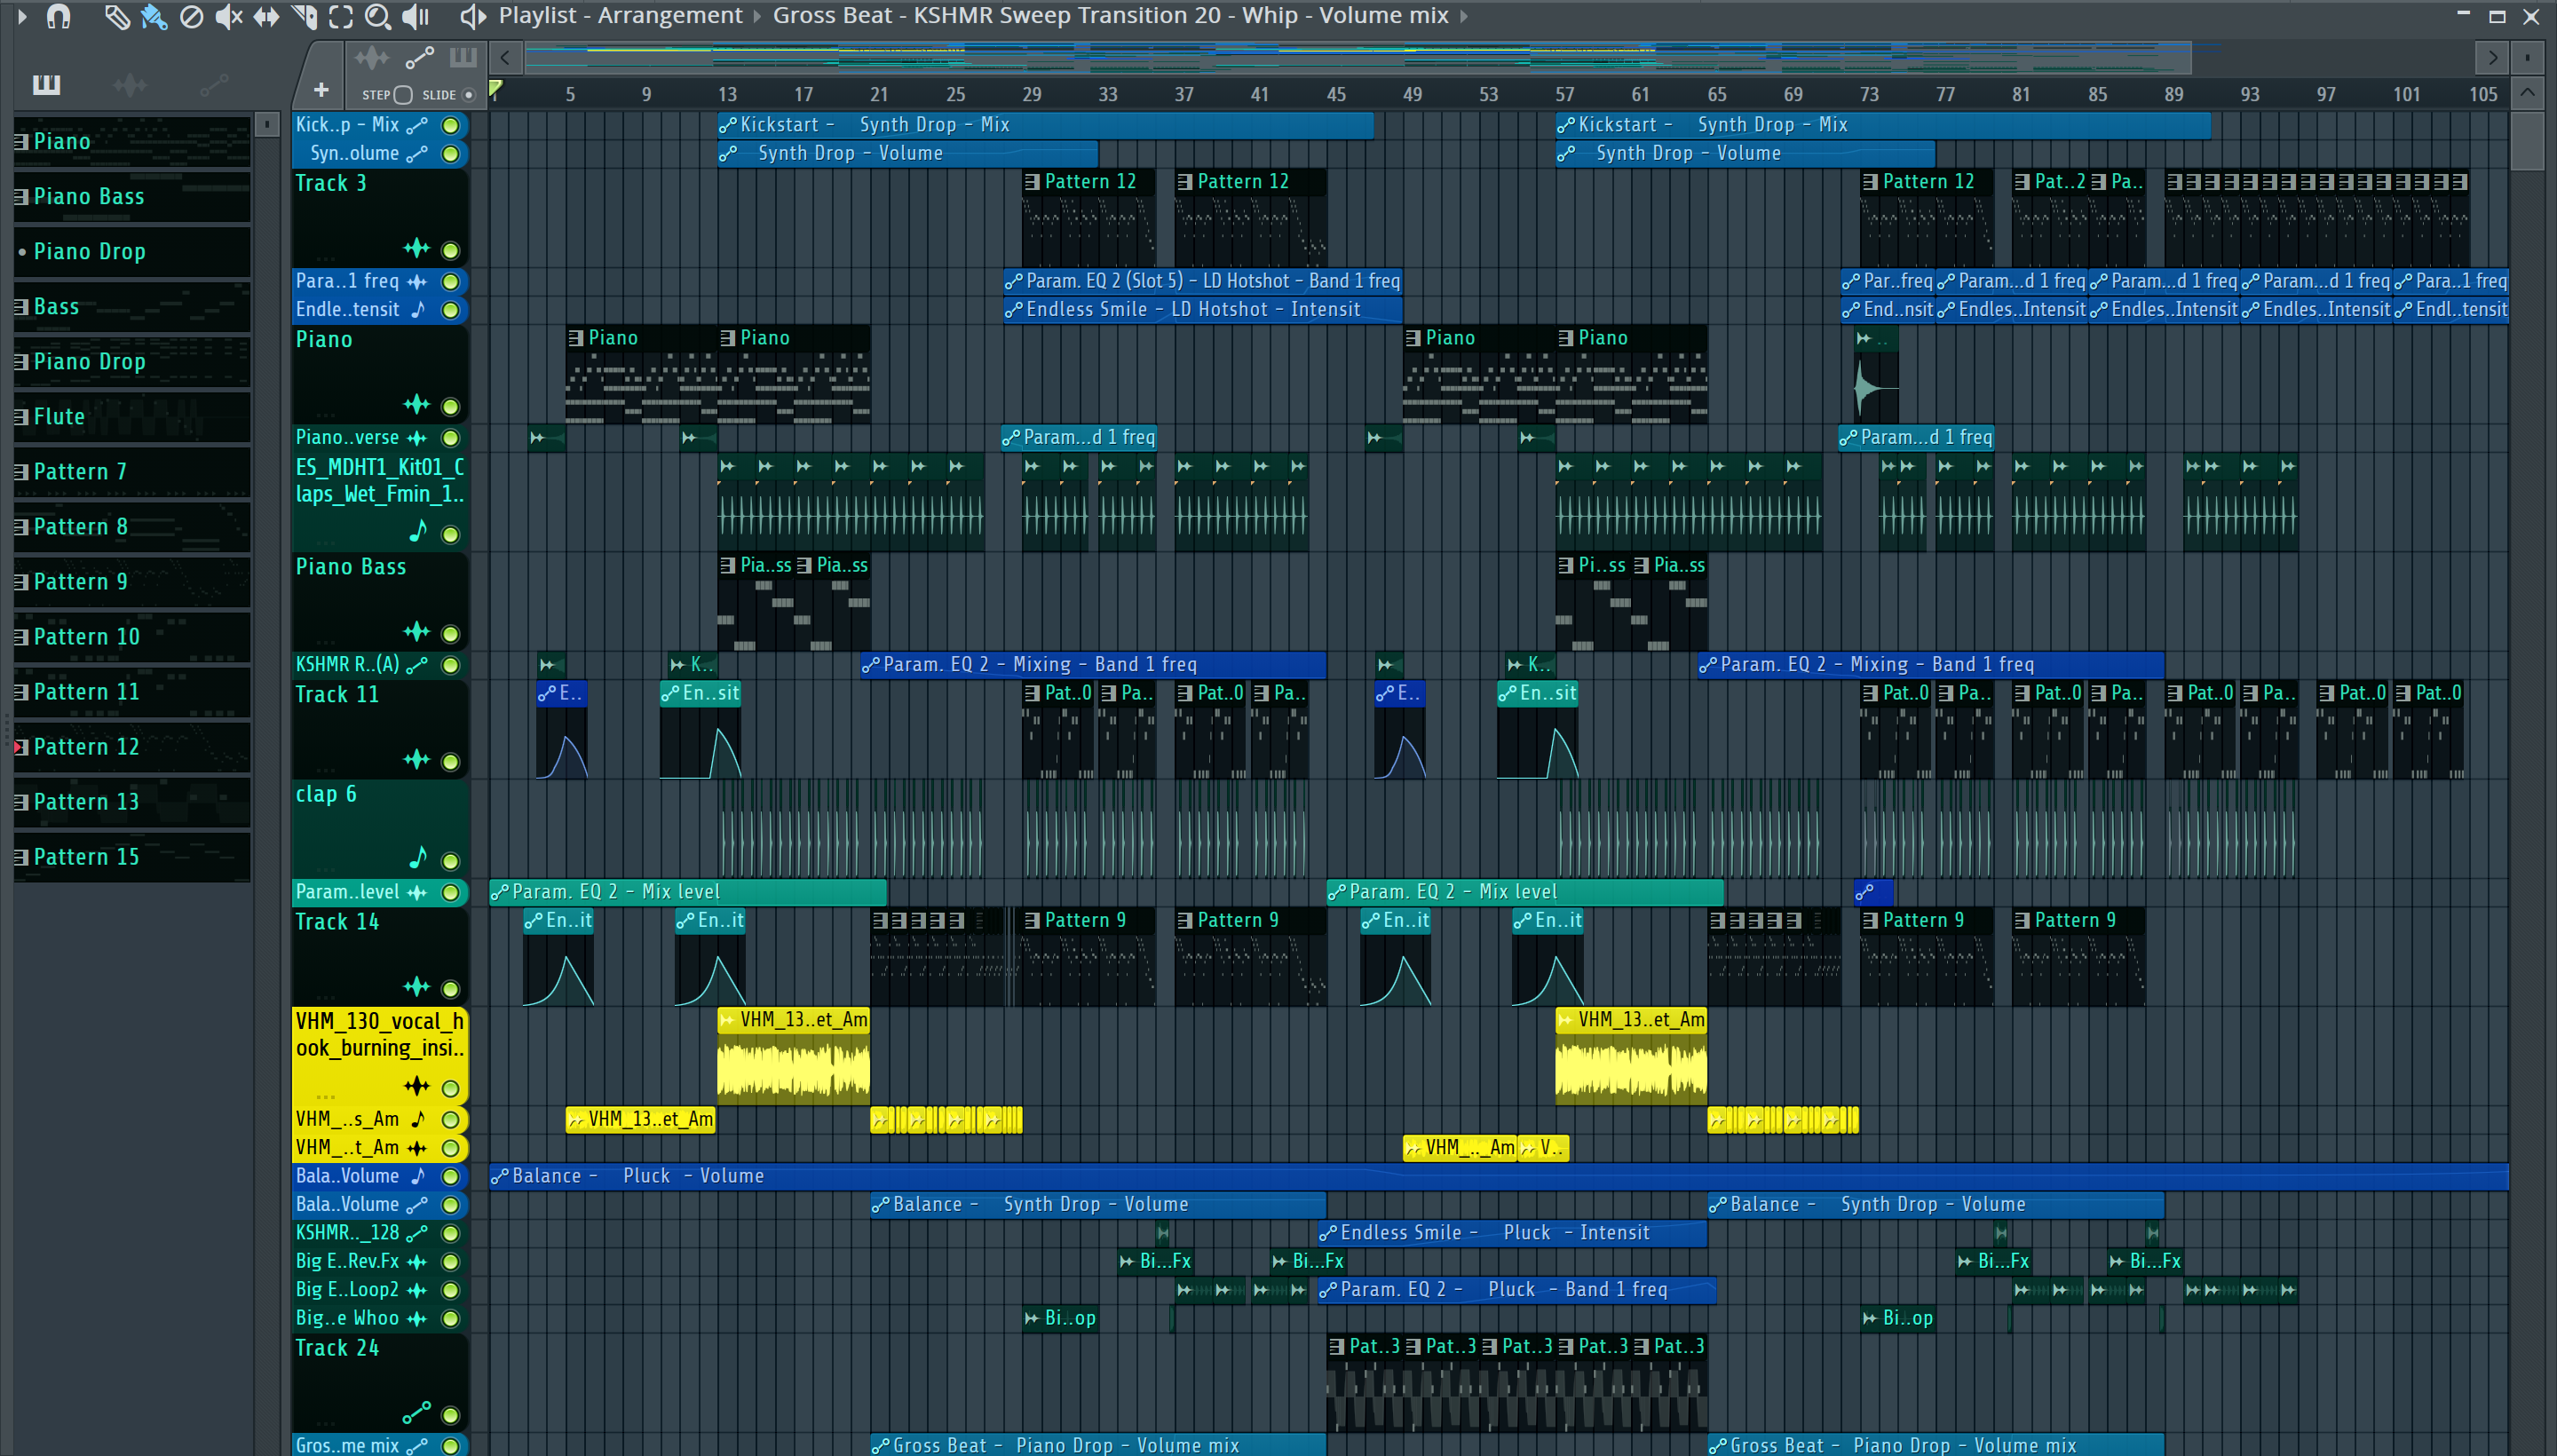Click the Big E..Rev.Fx track name
This screenshot has width=2557, height=1456.
pos(347,1262)
